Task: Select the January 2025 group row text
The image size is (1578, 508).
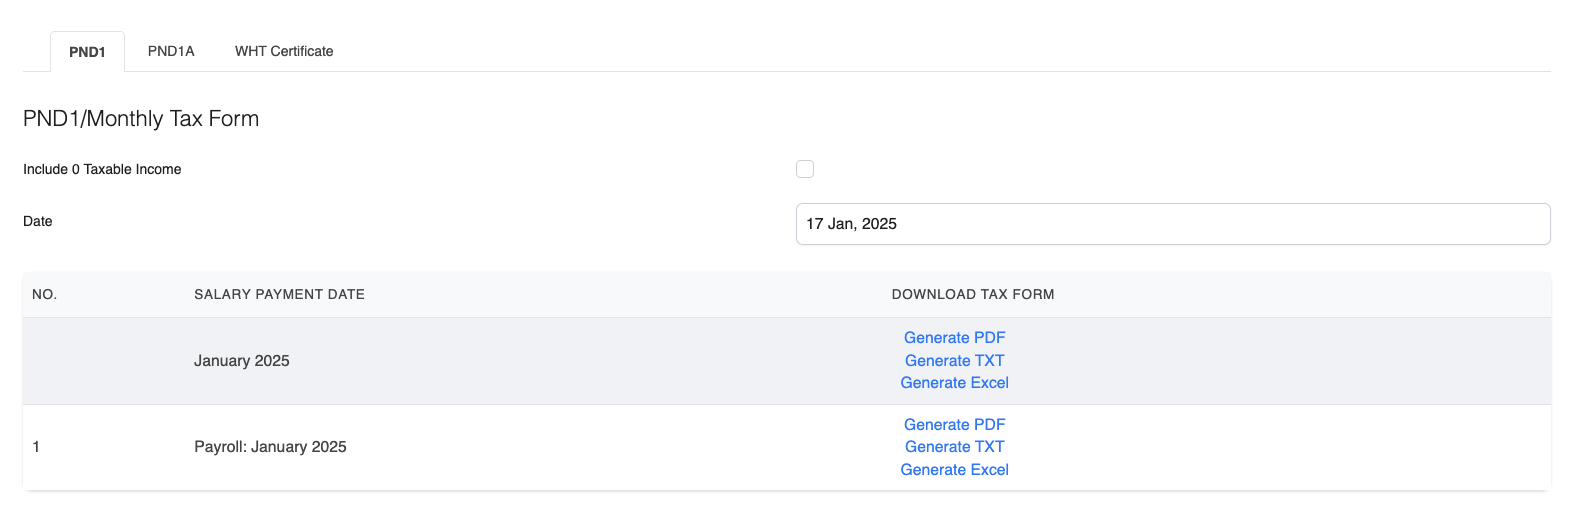Action: coord(241,361)
